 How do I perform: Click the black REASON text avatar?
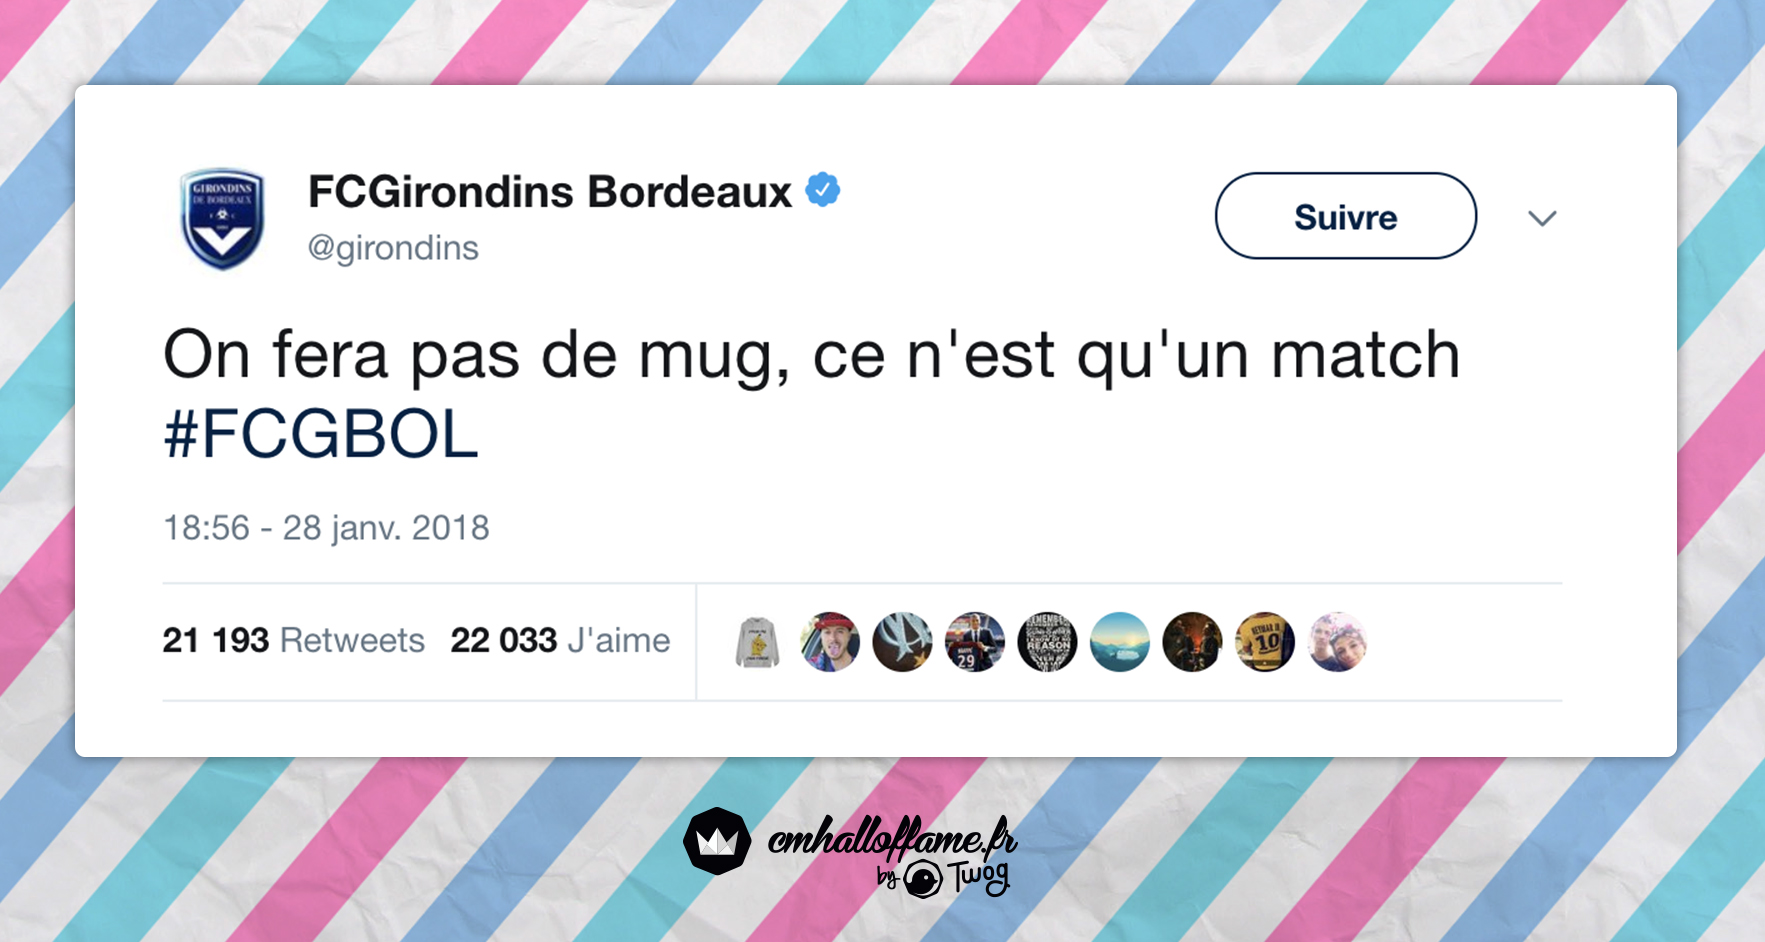pos(1047,642)
